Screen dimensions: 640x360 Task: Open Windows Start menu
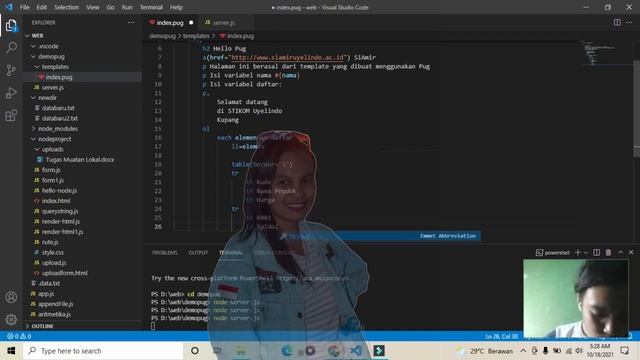(x=11, y=351)
